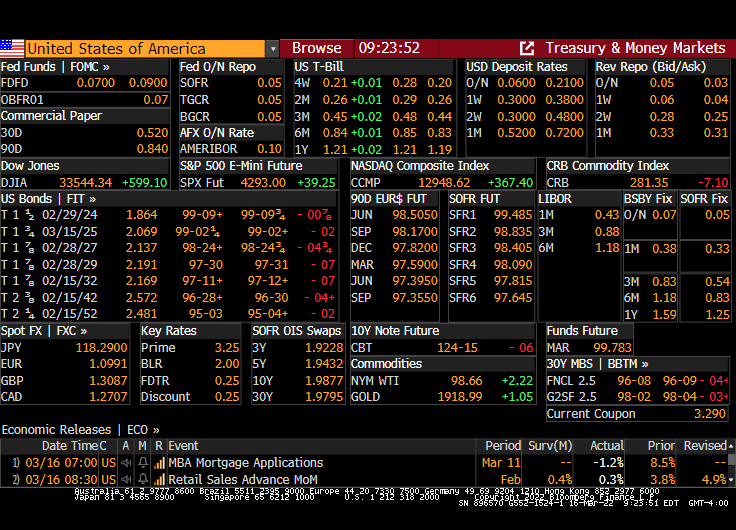The height and width of the screenshot is (530, 736).
Task: Select the BGCR repo rate row
Action: coord(231,116)
